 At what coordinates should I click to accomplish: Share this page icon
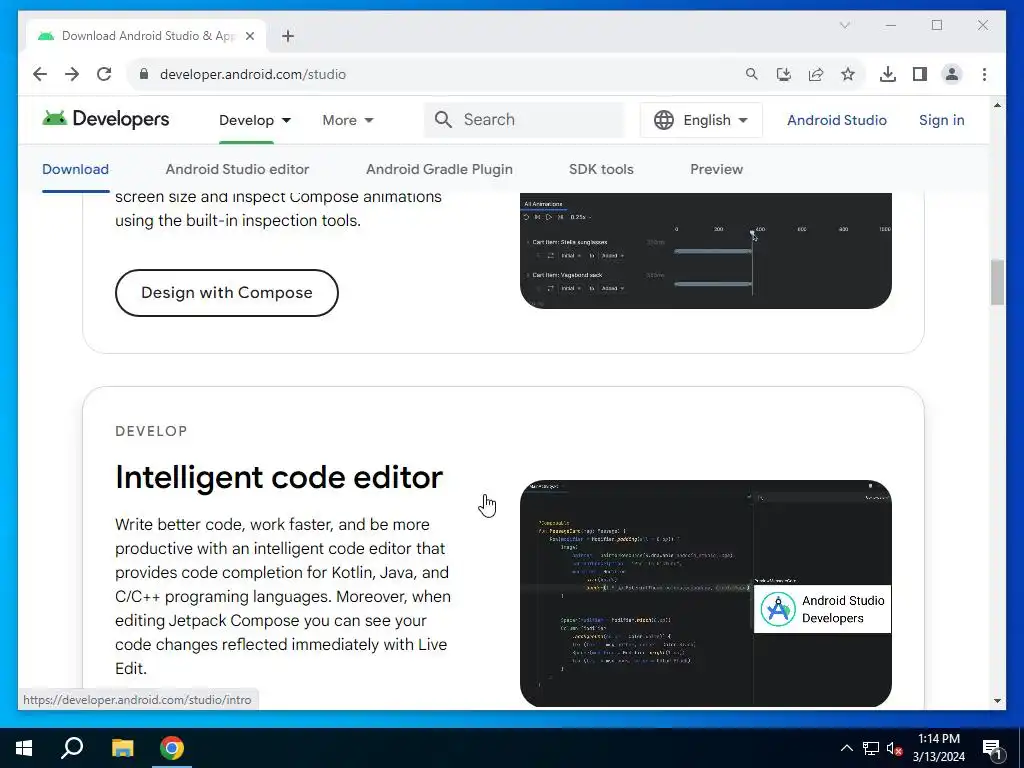point(816,74)
